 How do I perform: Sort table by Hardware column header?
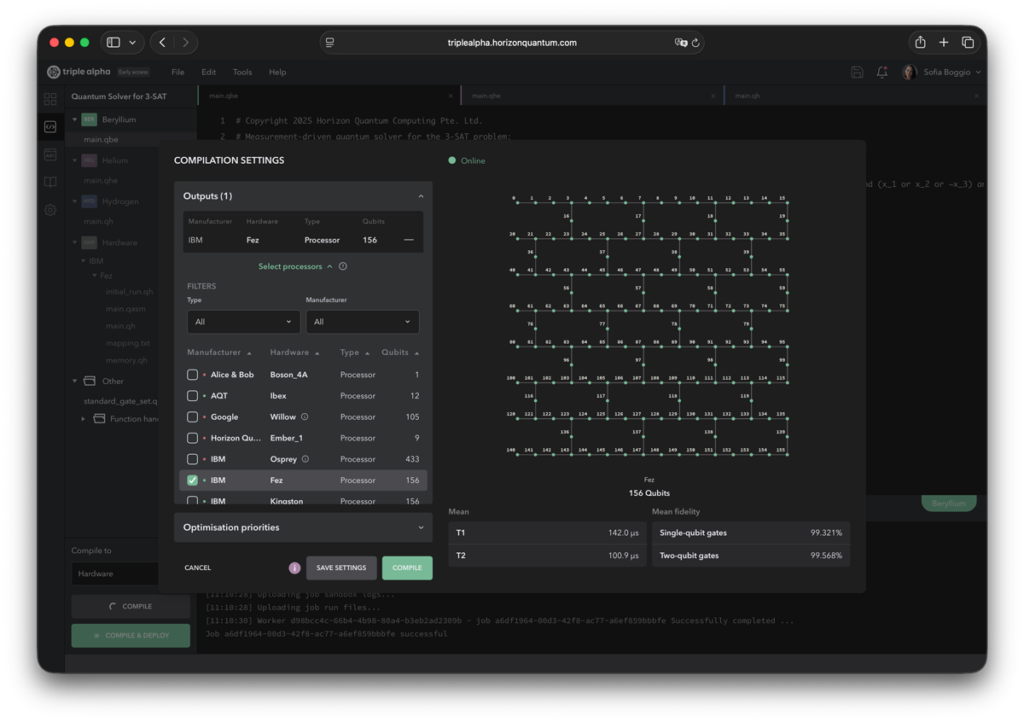295,353
